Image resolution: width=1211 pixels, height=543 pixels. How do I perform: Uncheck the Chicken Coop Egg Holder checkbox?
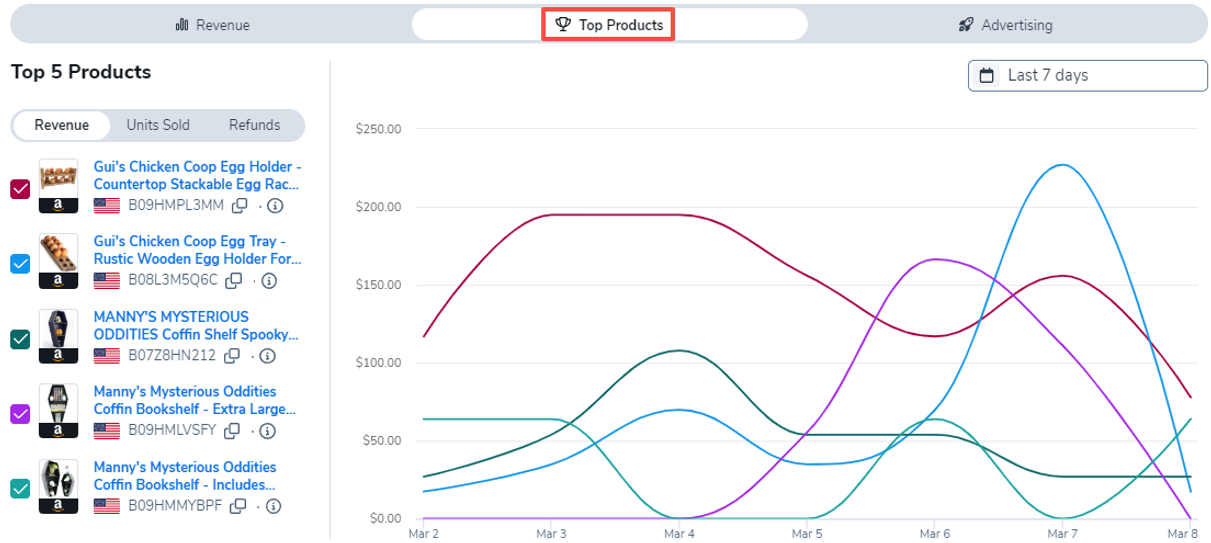pyautogui.click(x=20, y=188)
